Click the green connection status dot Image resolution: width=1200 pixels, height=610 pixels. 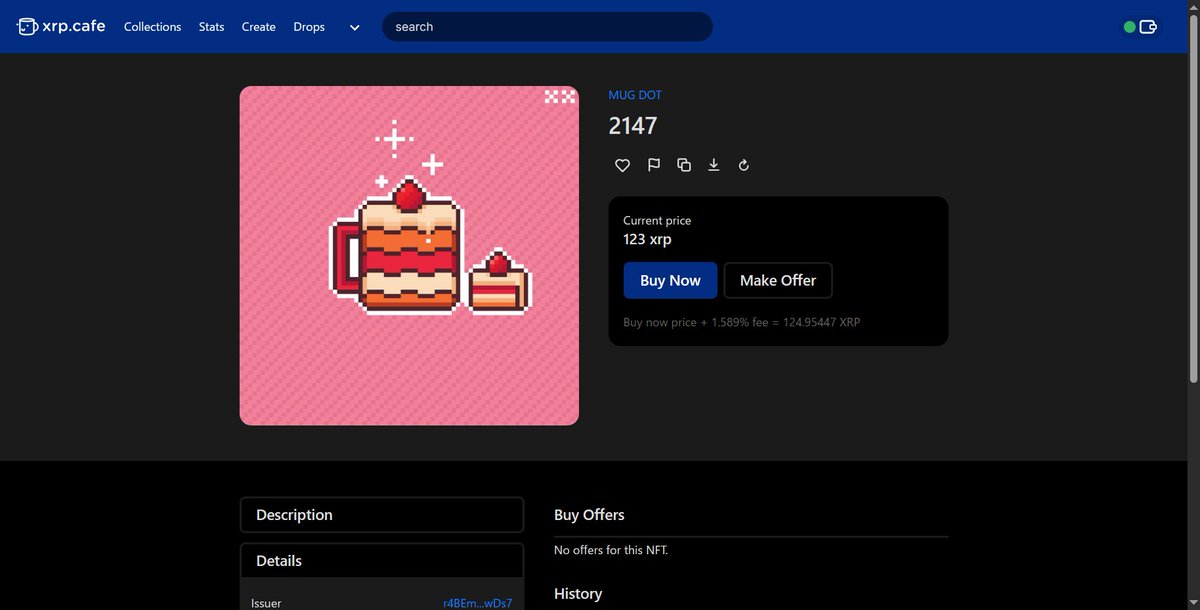point(1129,27)
